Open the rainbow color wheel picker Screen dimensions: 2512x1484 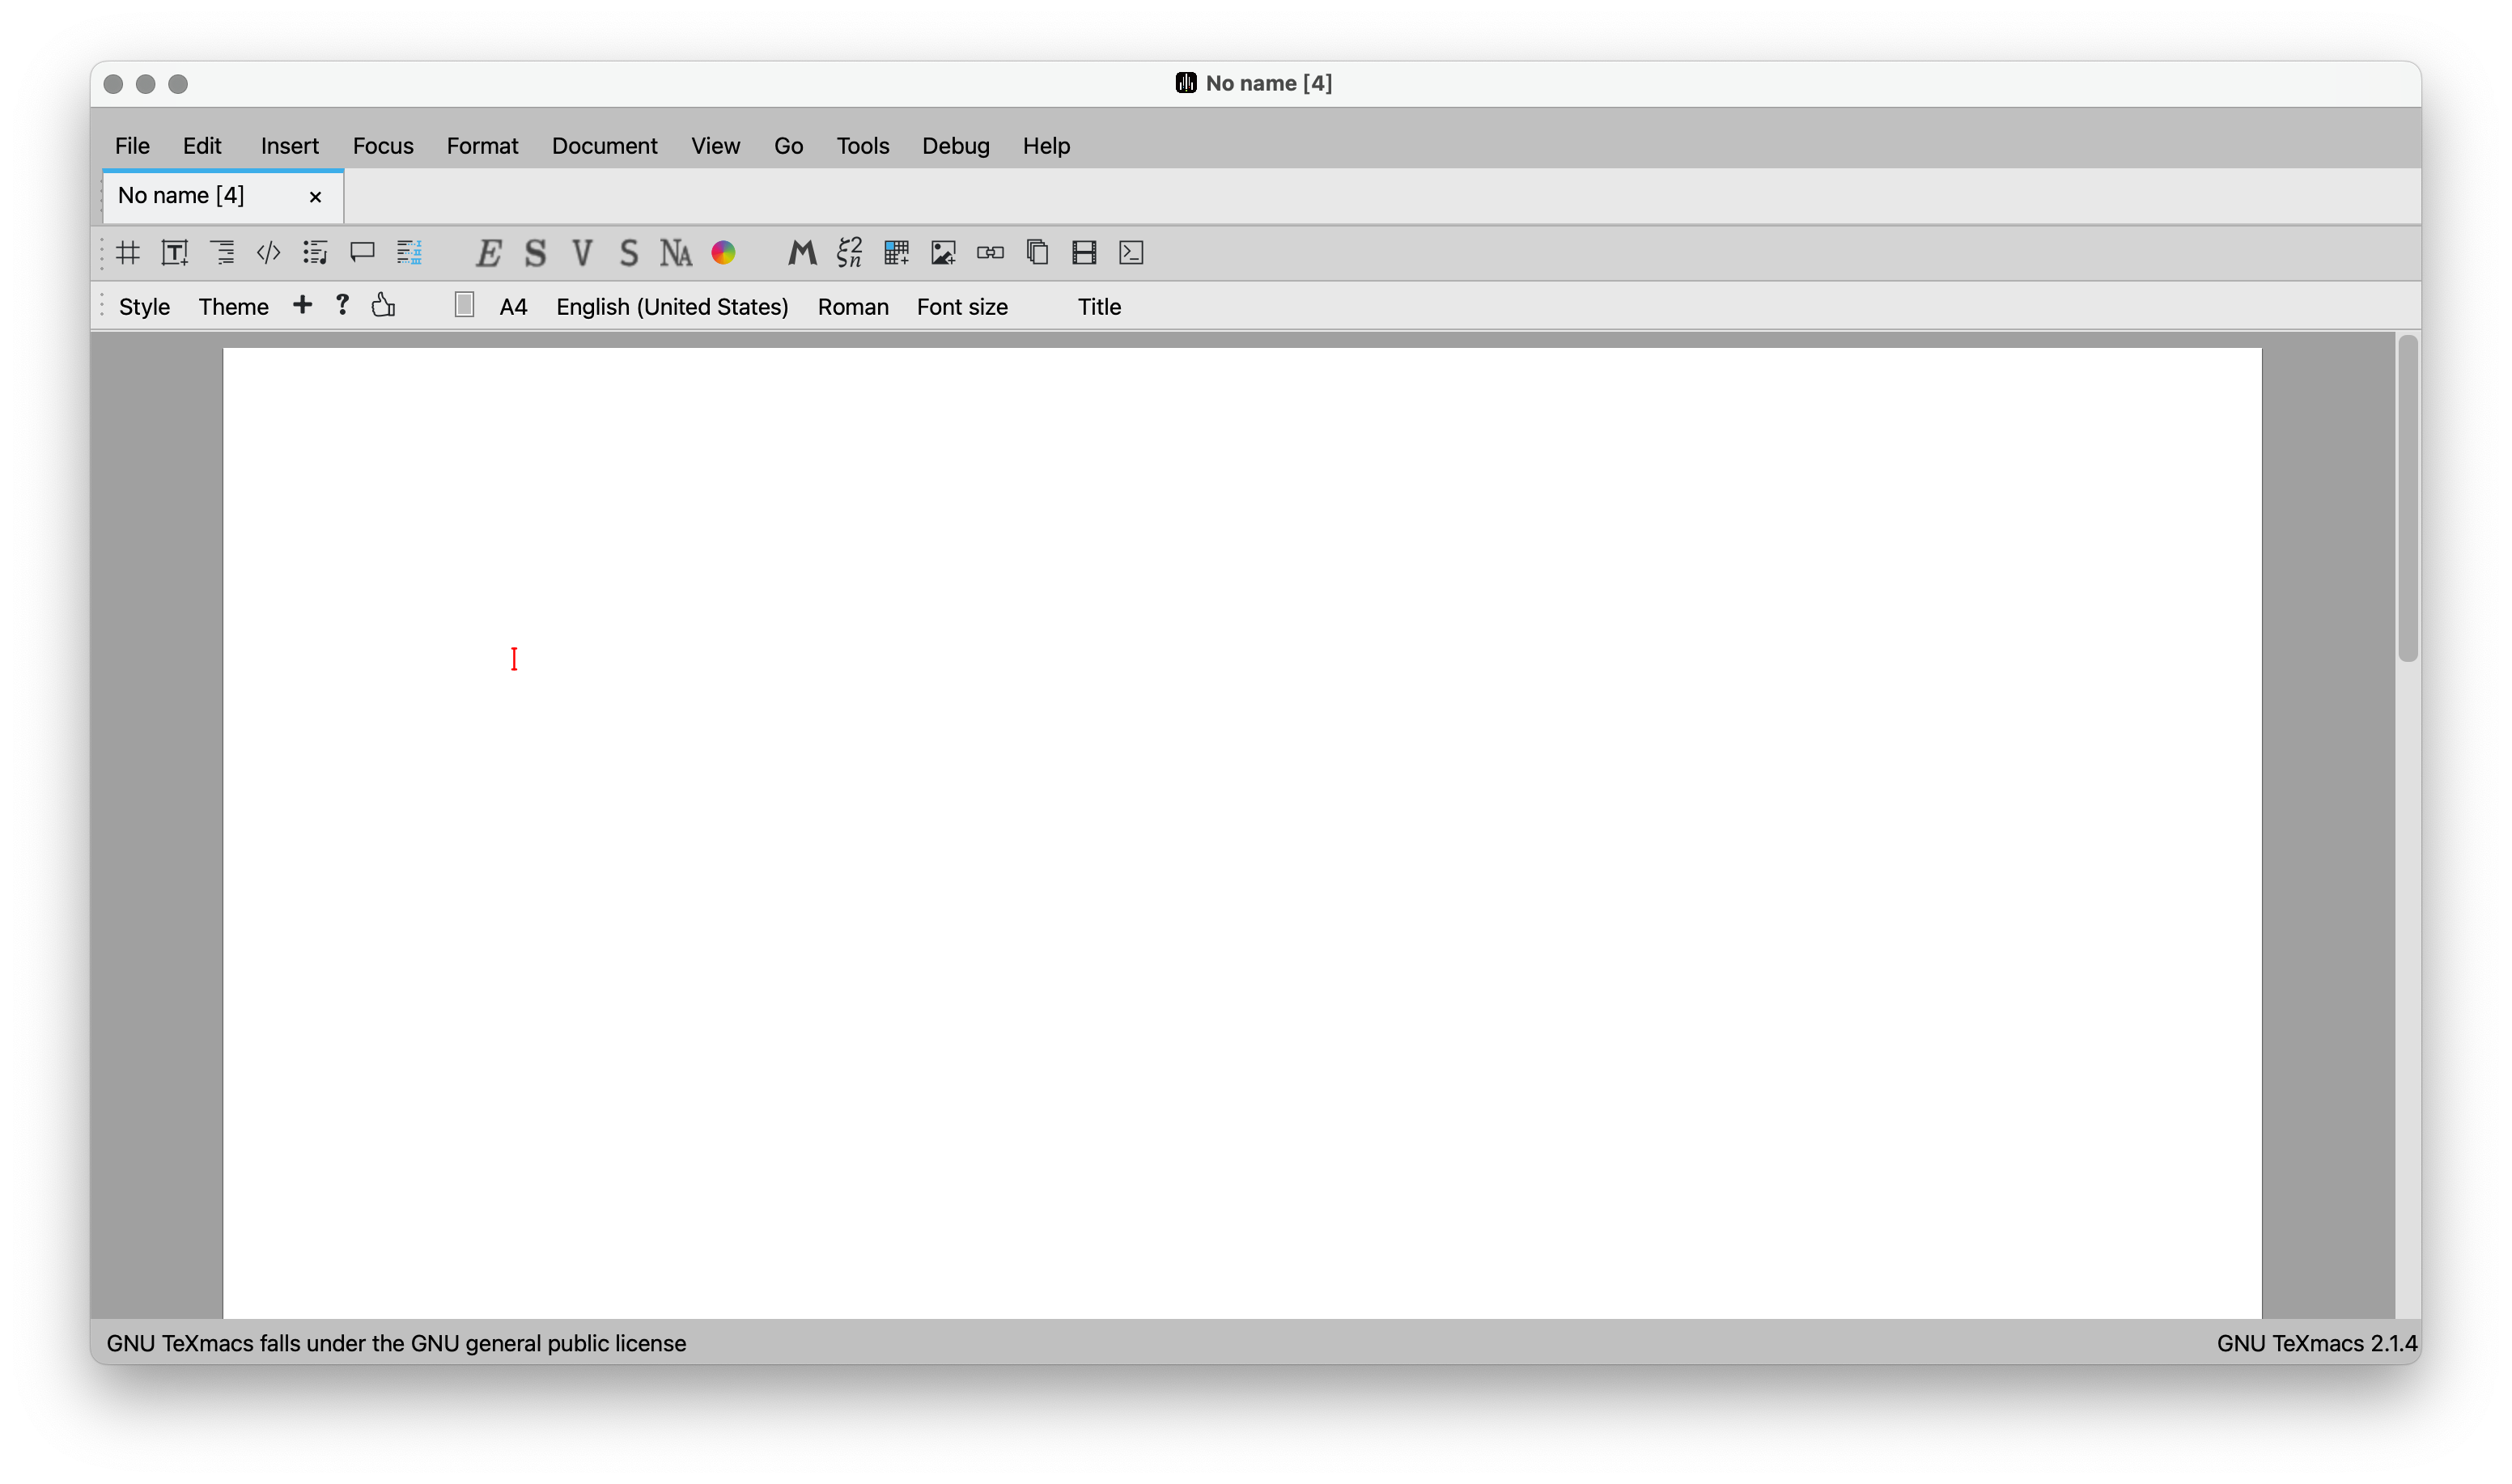[723, 253]
